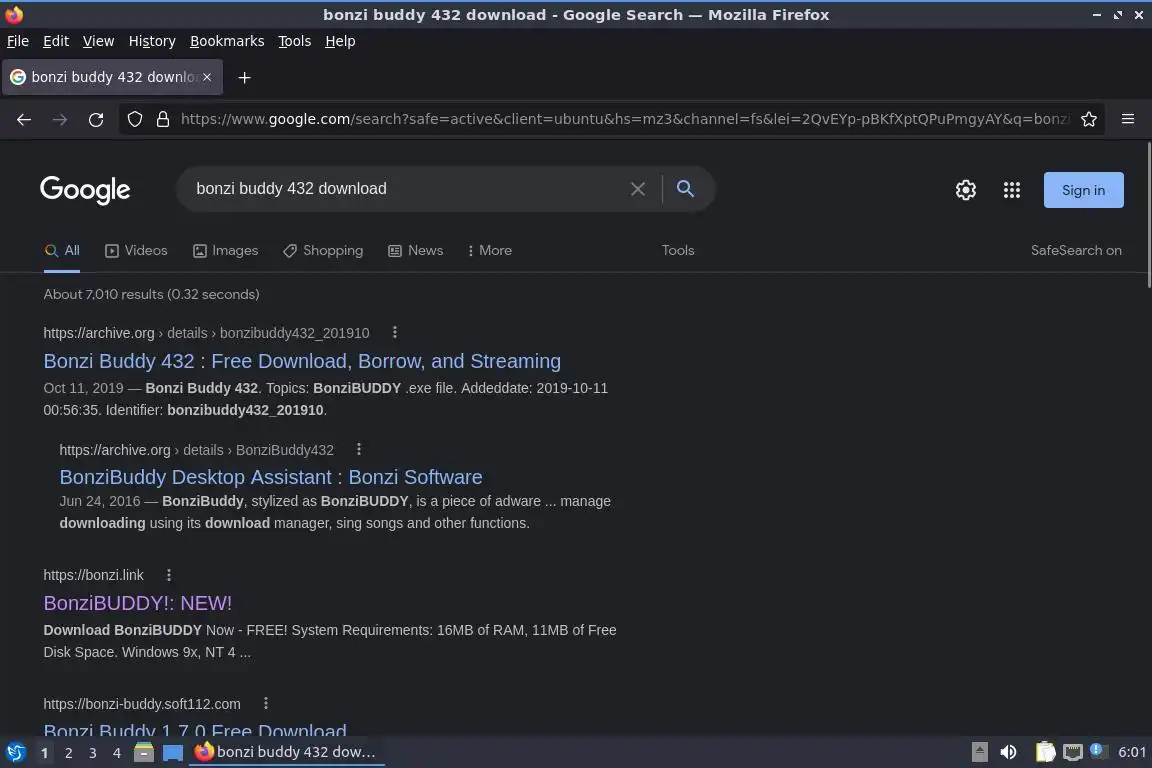Open the View menu
The height and width of the screenshot is (768, 1152).
98,41
